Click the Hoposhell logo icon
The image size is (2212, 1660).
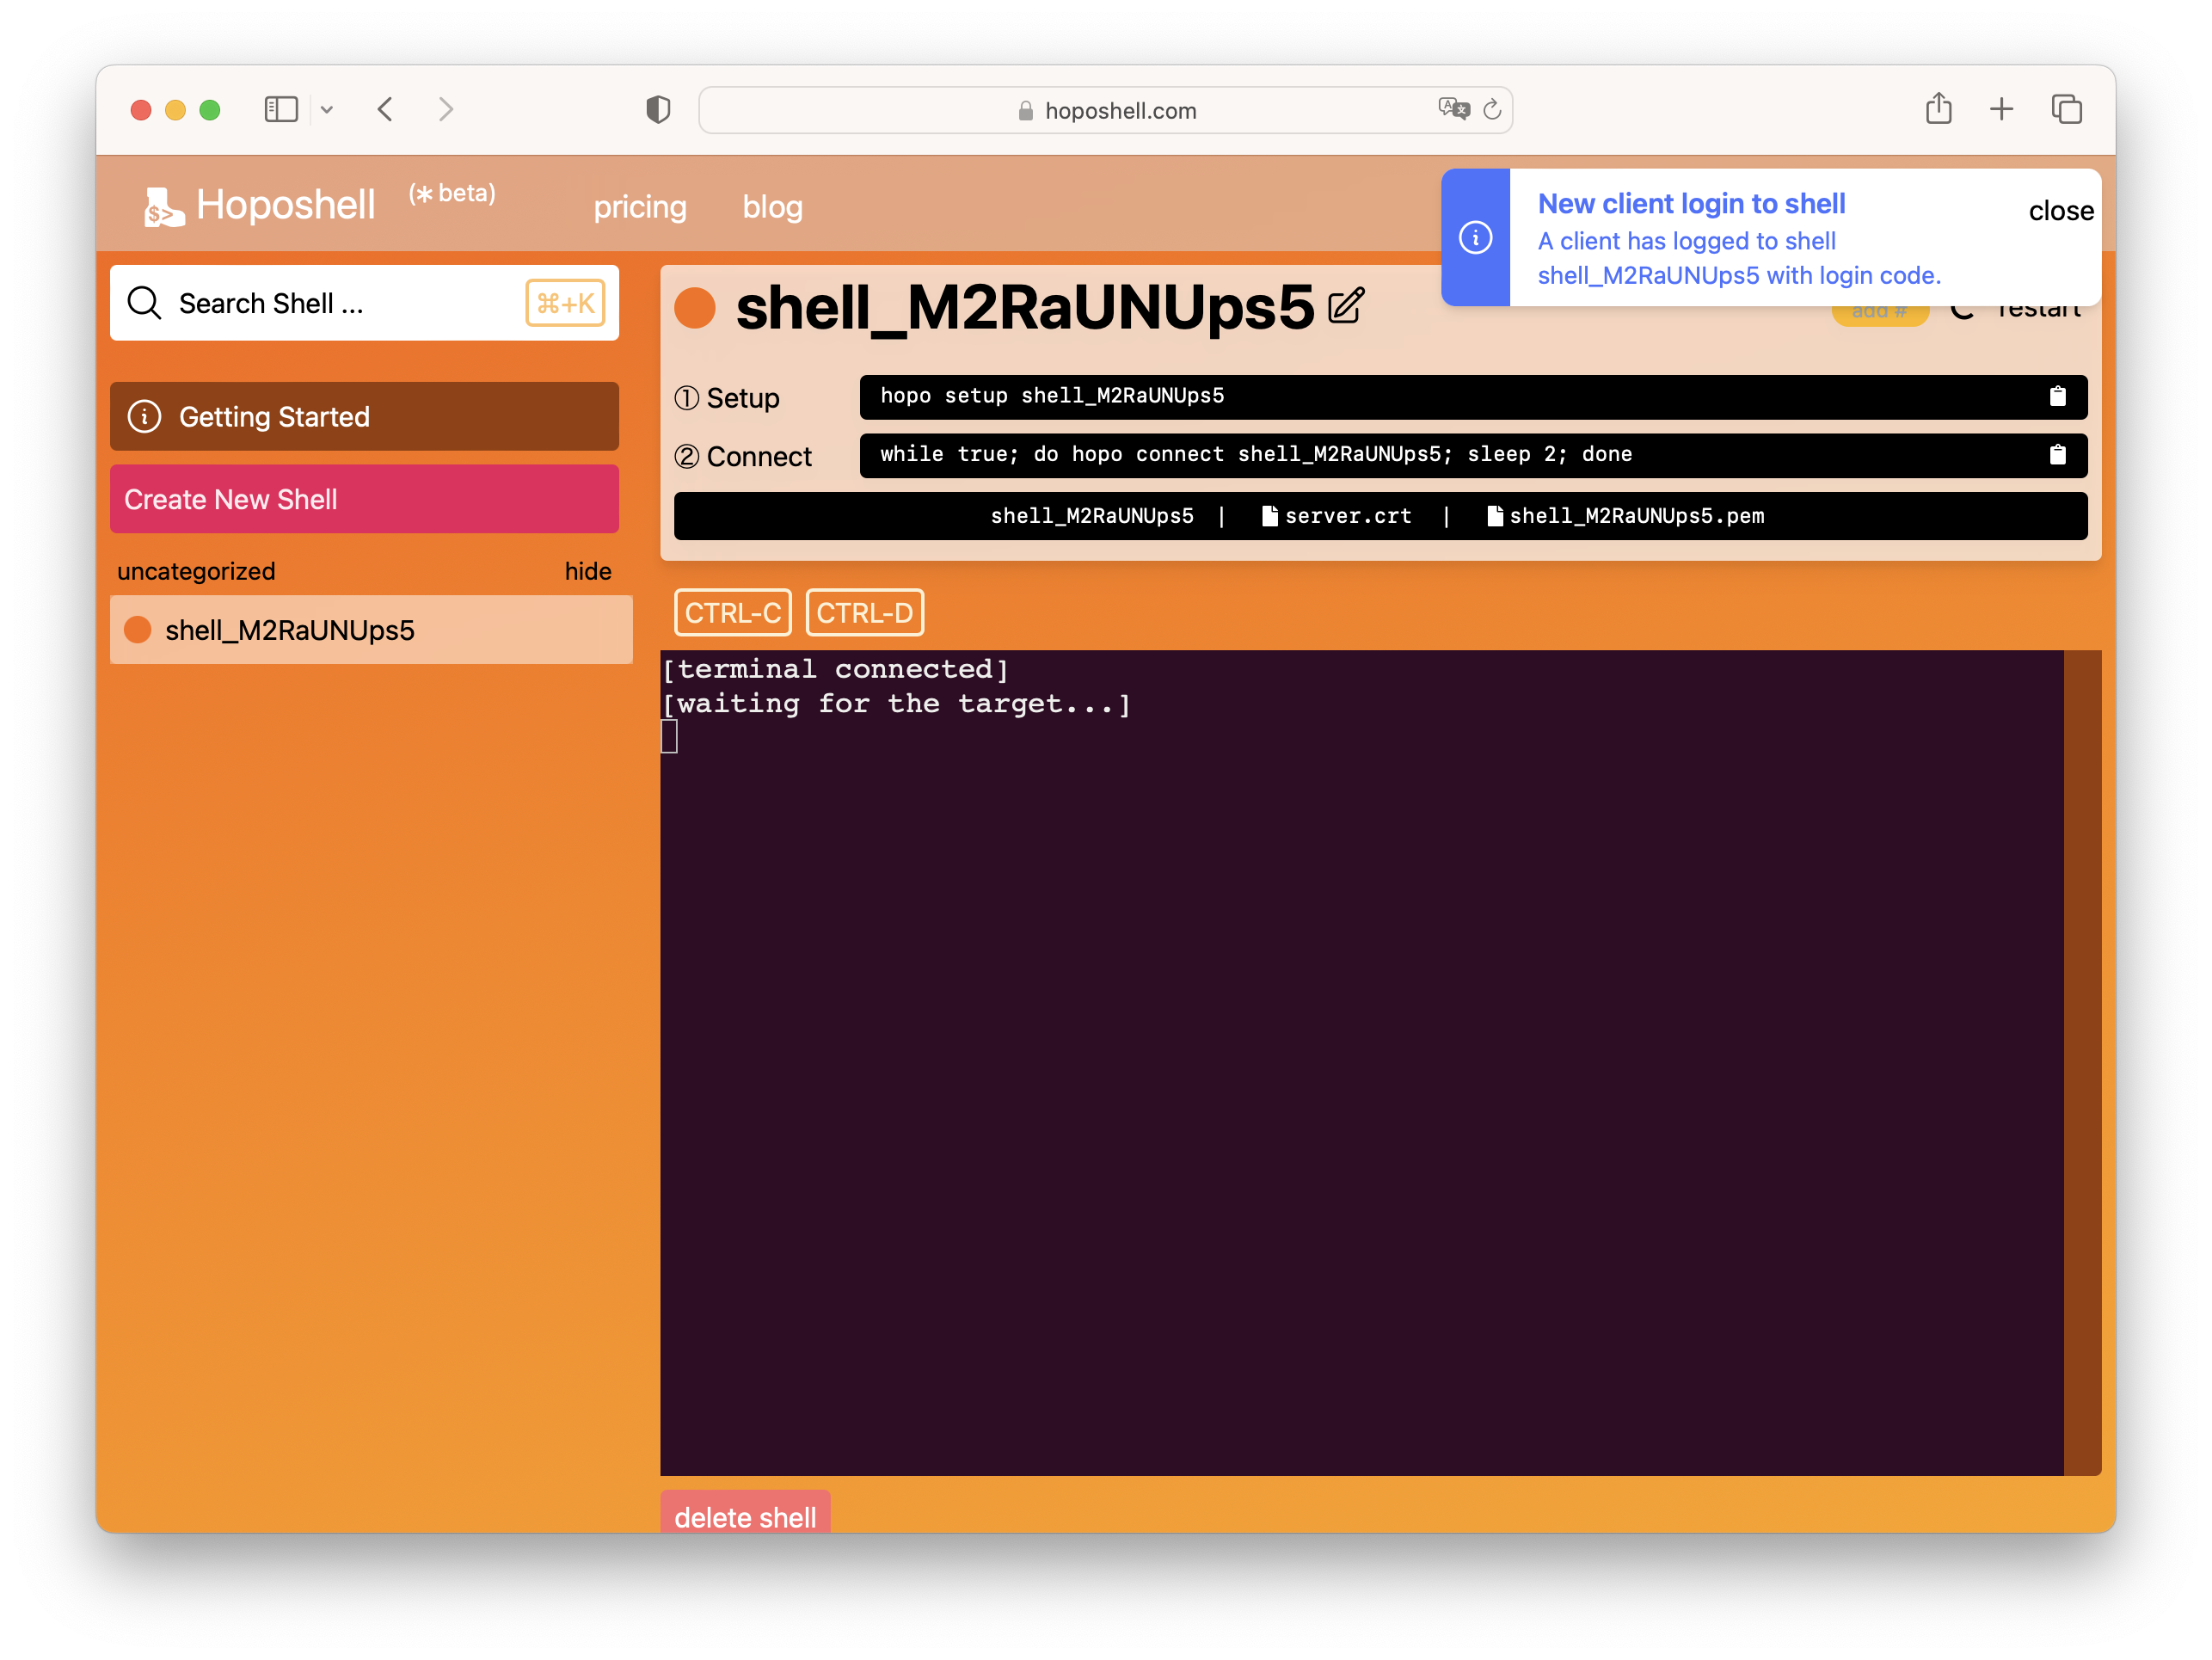pyautogui.click(x=164, y=207)
